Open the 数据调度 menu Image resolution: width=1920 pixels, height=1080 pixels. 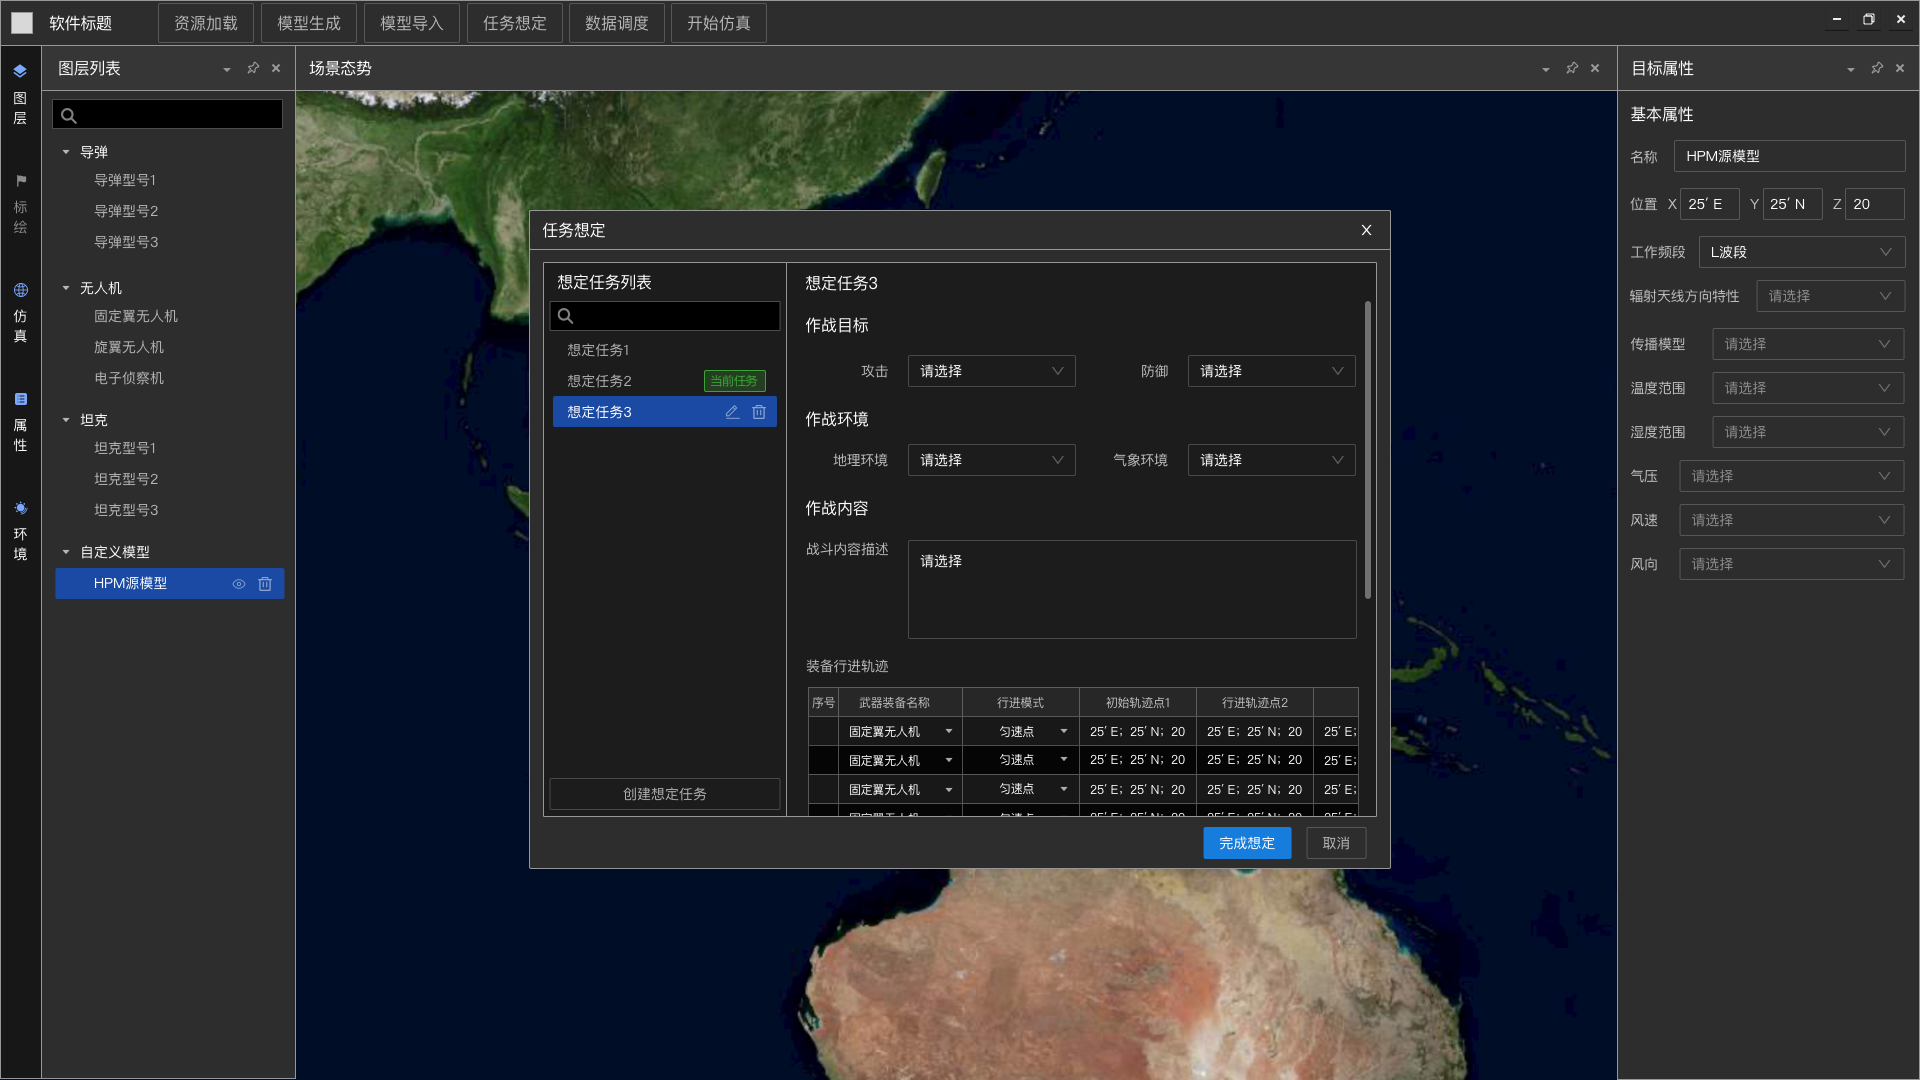617,23
